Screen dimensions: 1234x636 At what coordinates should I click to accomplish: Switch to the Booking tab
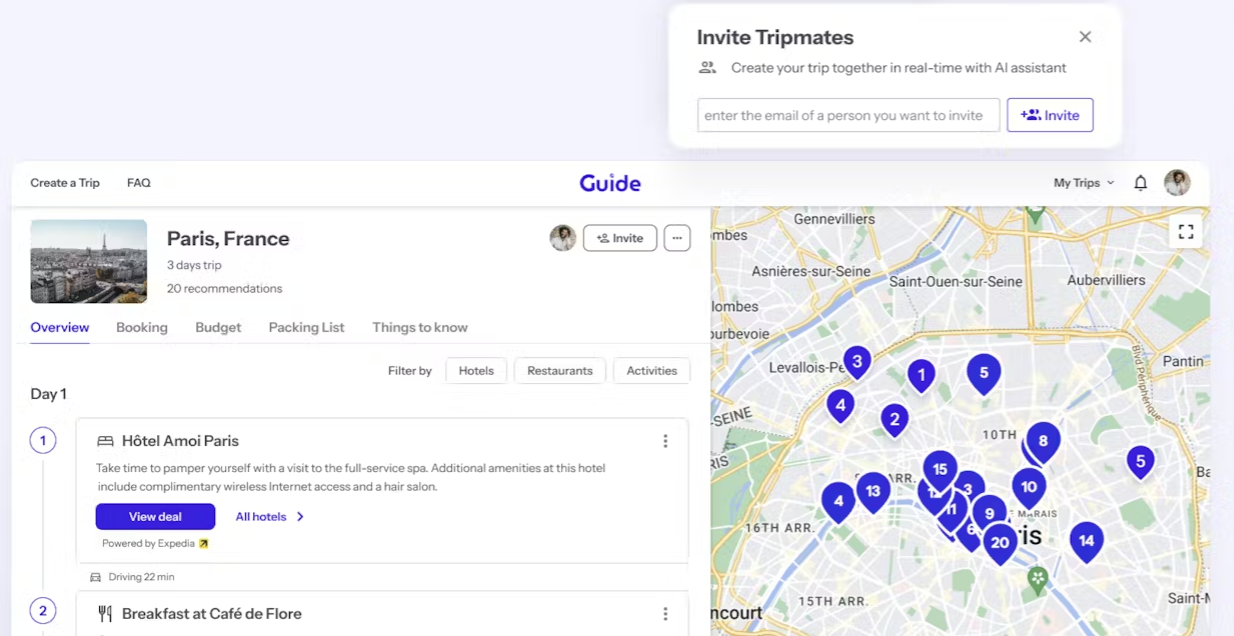142,327
